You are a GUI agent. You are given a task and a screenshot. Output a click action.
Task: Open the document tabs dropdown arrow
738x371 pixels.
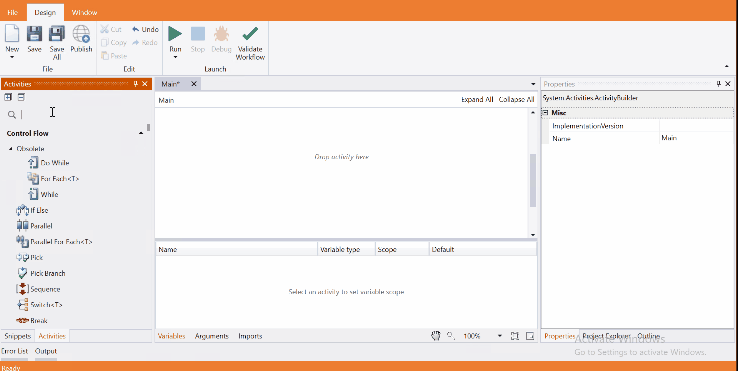(533, 84)
